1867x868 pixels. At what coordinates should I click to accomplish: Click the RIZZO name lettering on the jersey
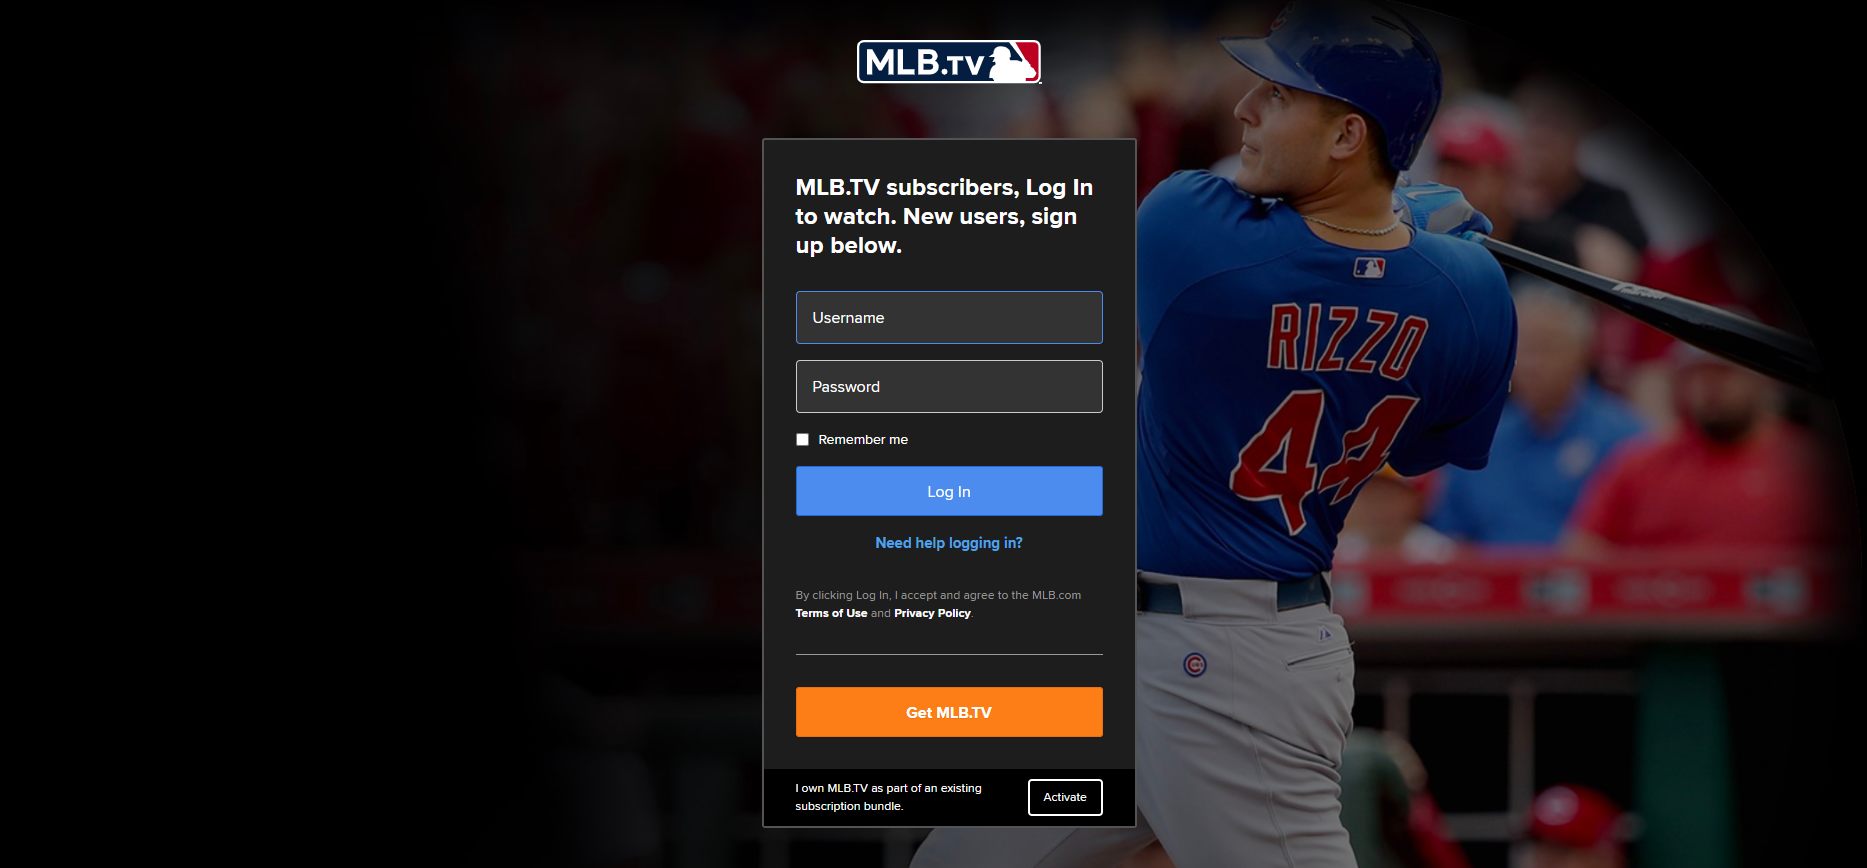coord(1347,341)
